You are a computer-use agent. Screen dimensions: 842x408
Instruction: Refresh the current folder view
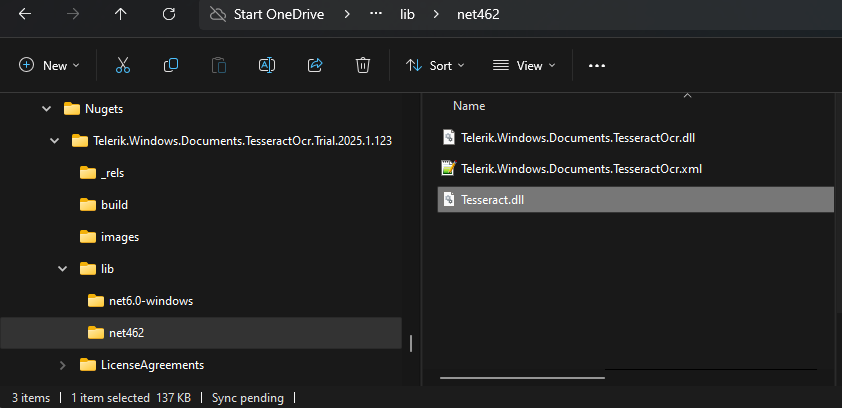169,15
